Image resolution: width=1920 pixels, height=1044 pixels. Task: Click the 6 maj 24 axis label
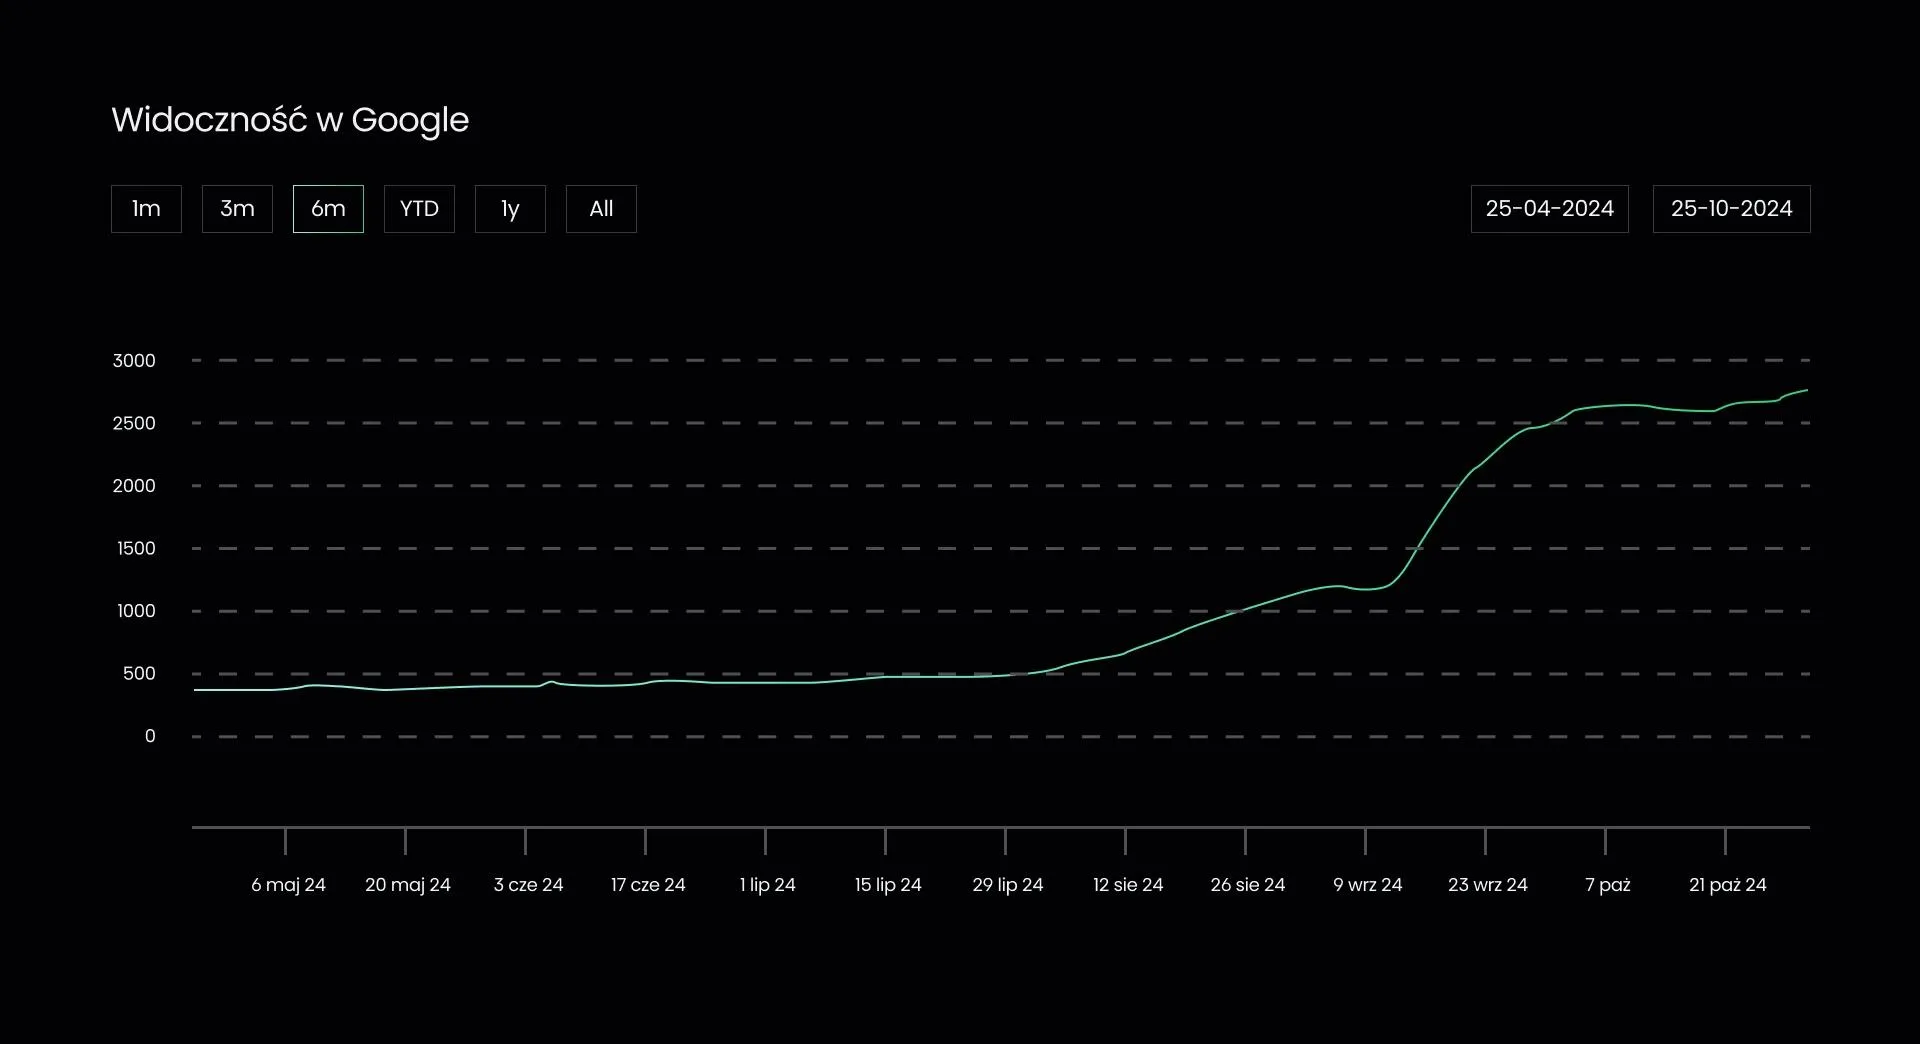coord(288,885)
